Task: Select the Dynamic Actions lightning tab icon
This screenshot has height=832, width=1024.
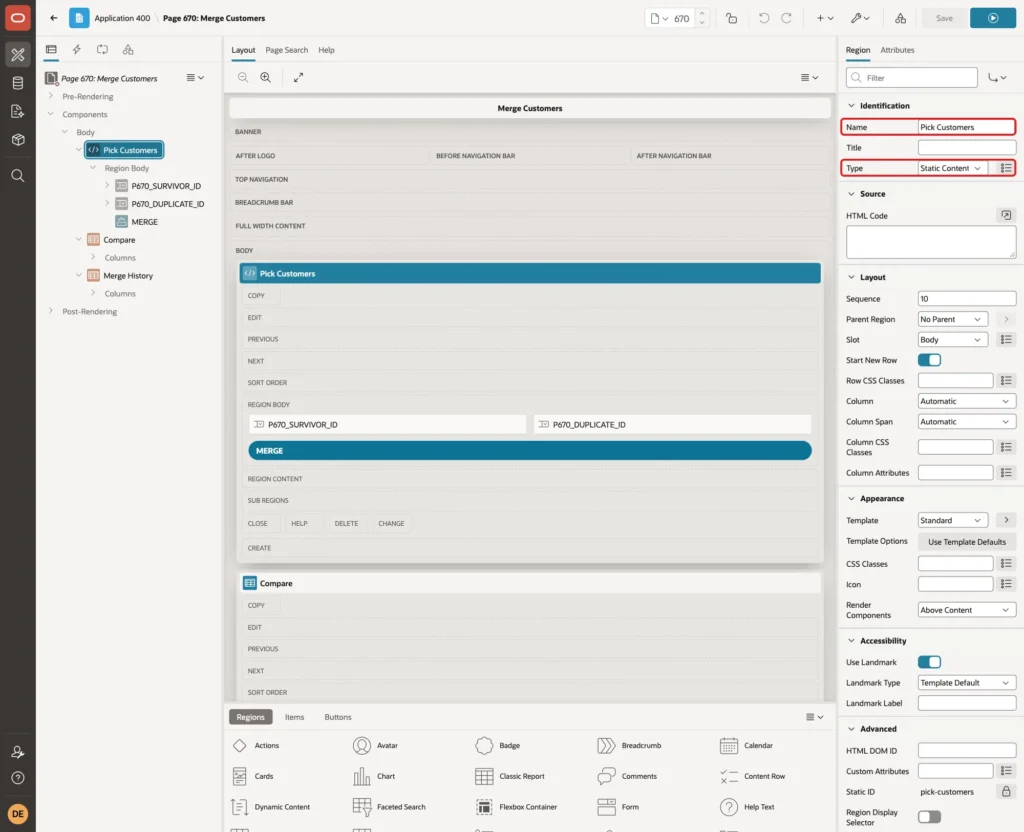Action: [x=76, y=50]
